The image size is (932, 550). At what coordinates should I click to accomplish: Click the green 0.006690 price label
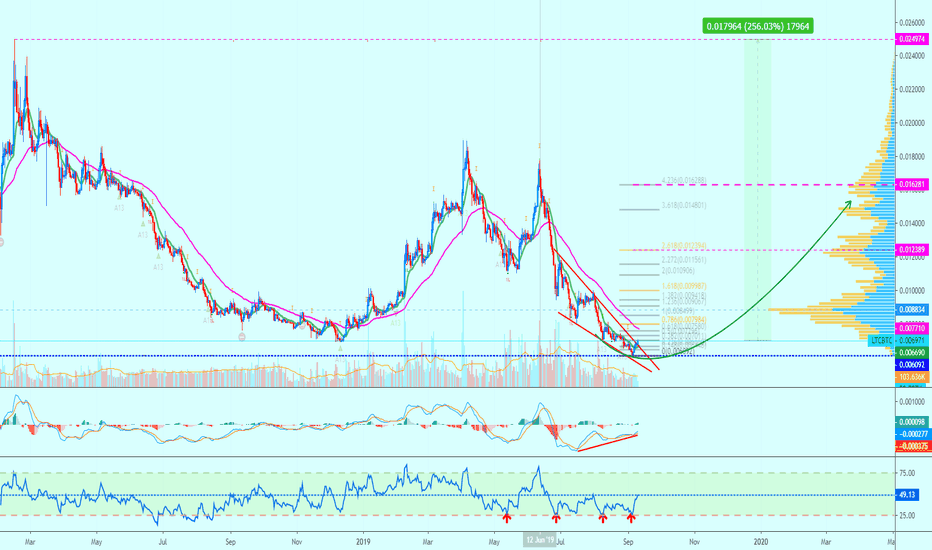912,353
